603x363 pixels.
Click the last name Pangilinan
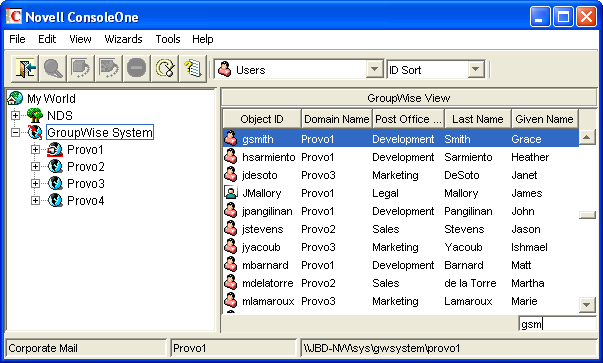[x=468, y=211]
